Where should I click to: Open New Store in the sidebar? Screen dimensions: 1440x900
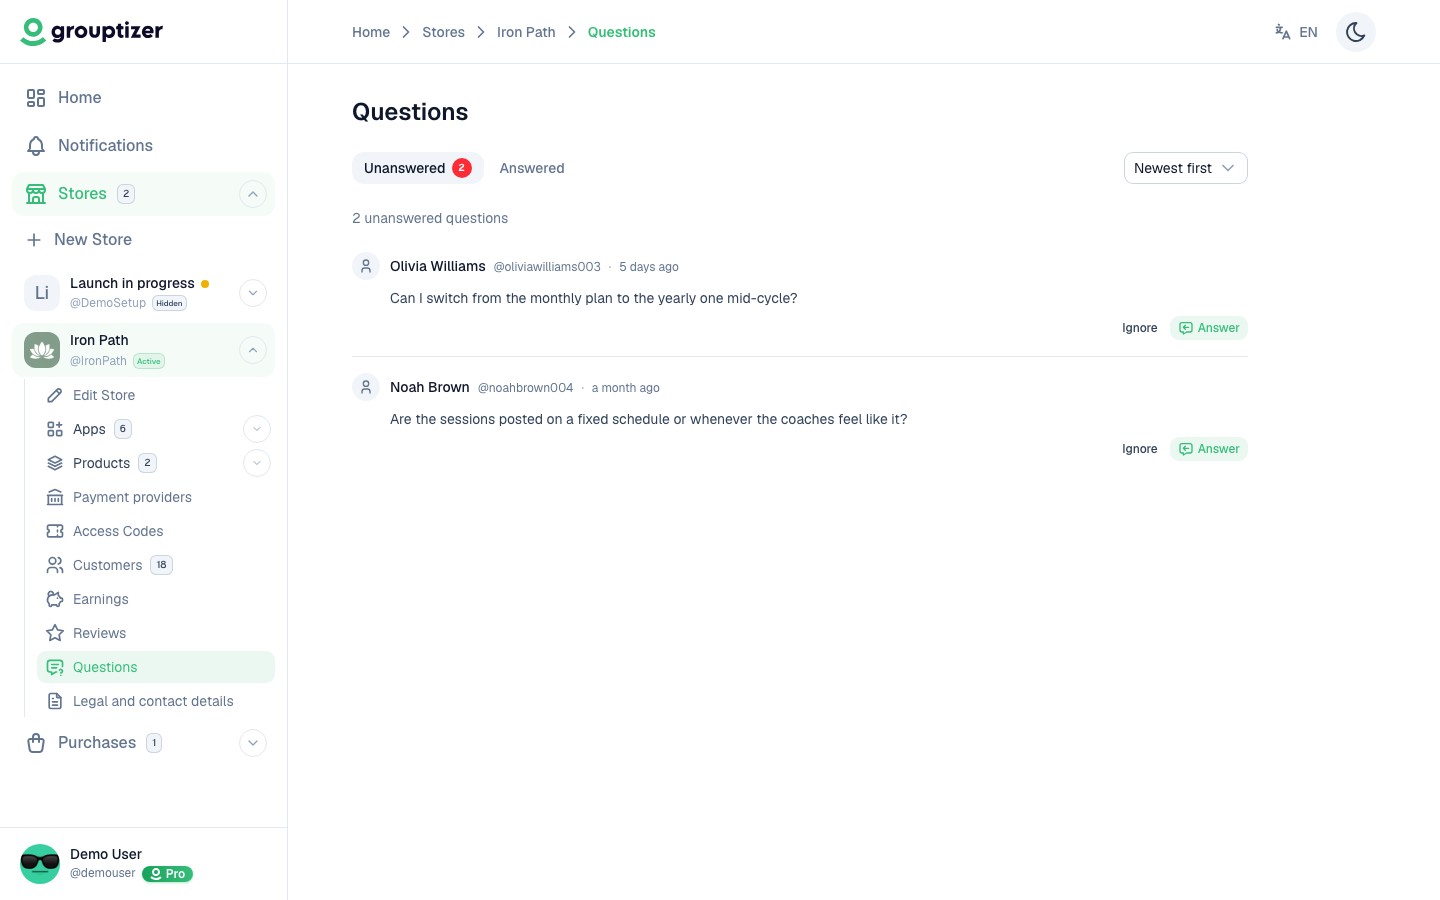tap(143, 239)
